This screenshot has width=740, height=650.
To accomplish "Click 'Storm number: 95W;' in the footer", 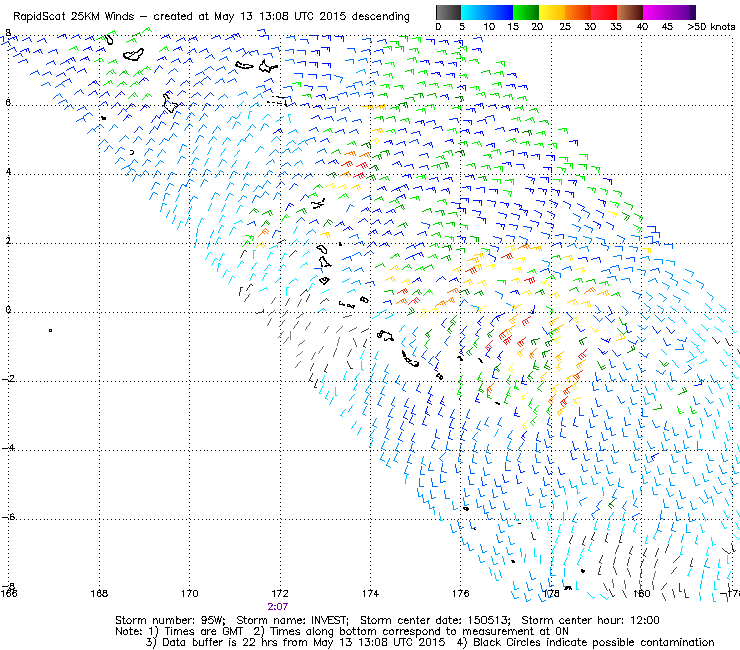I will point(170,620).
